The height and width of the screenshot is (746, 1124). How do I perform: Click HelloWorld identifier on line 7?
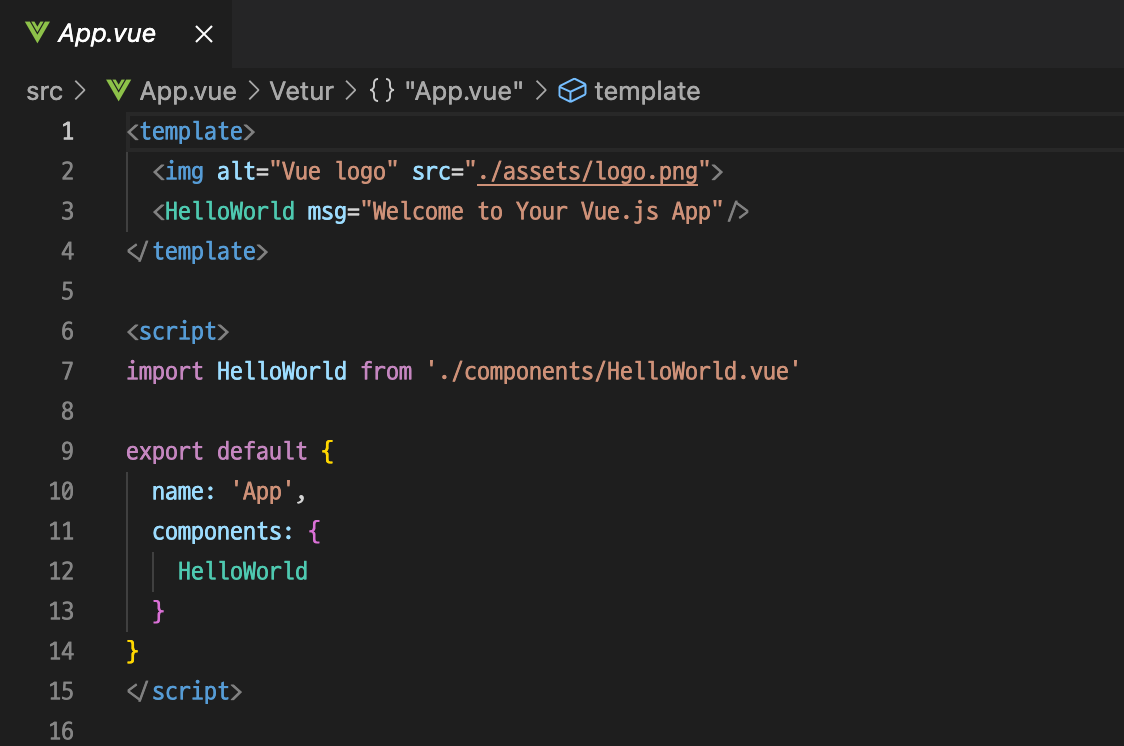click(282, 371)
